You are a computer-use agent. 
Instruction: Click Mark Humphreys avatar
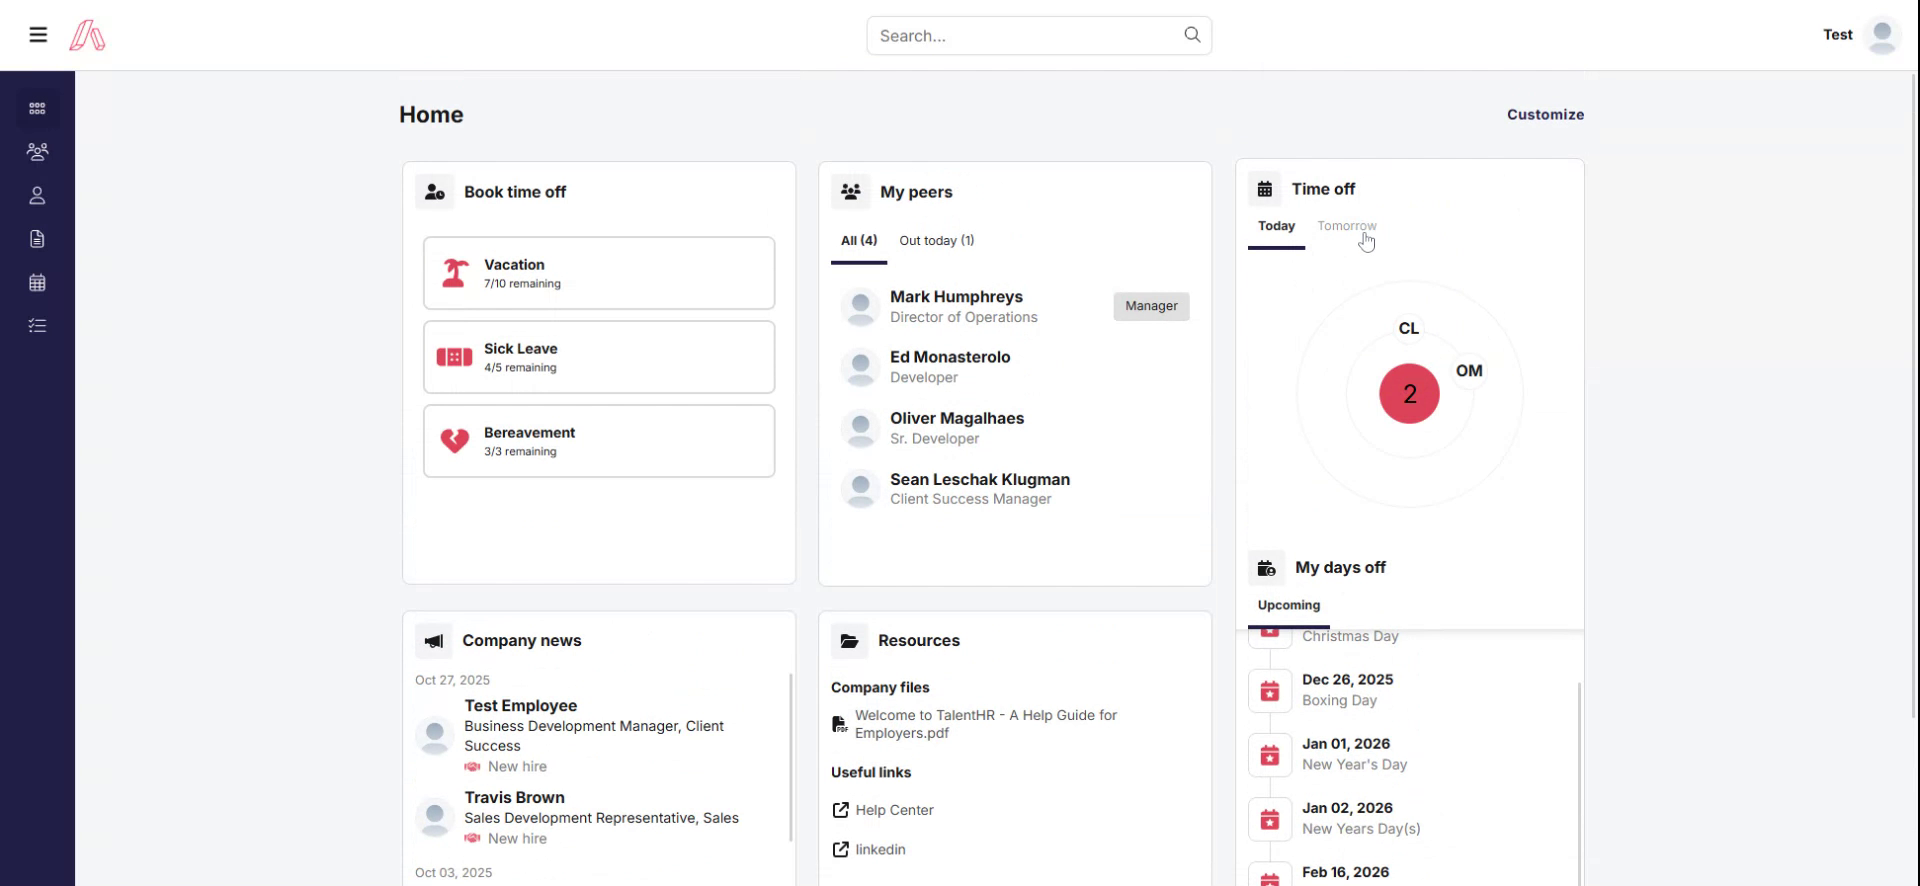coord(859,307)
